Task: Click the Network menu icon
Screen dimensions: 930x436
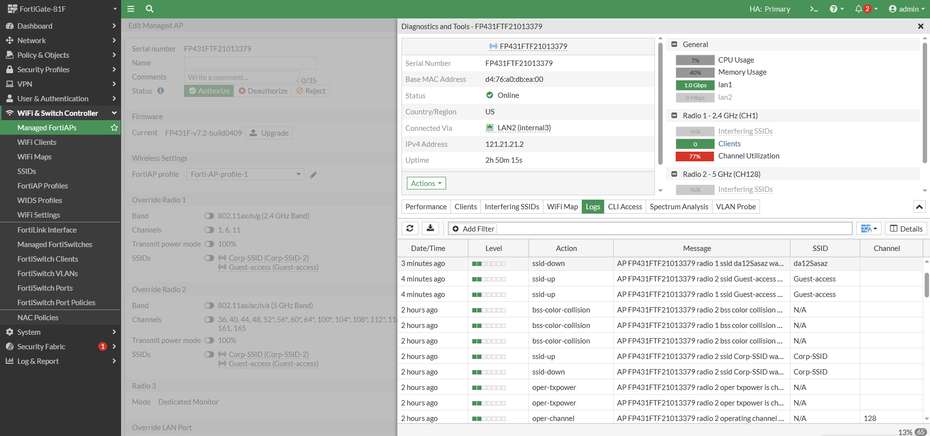Action: [x=9, y=40]
